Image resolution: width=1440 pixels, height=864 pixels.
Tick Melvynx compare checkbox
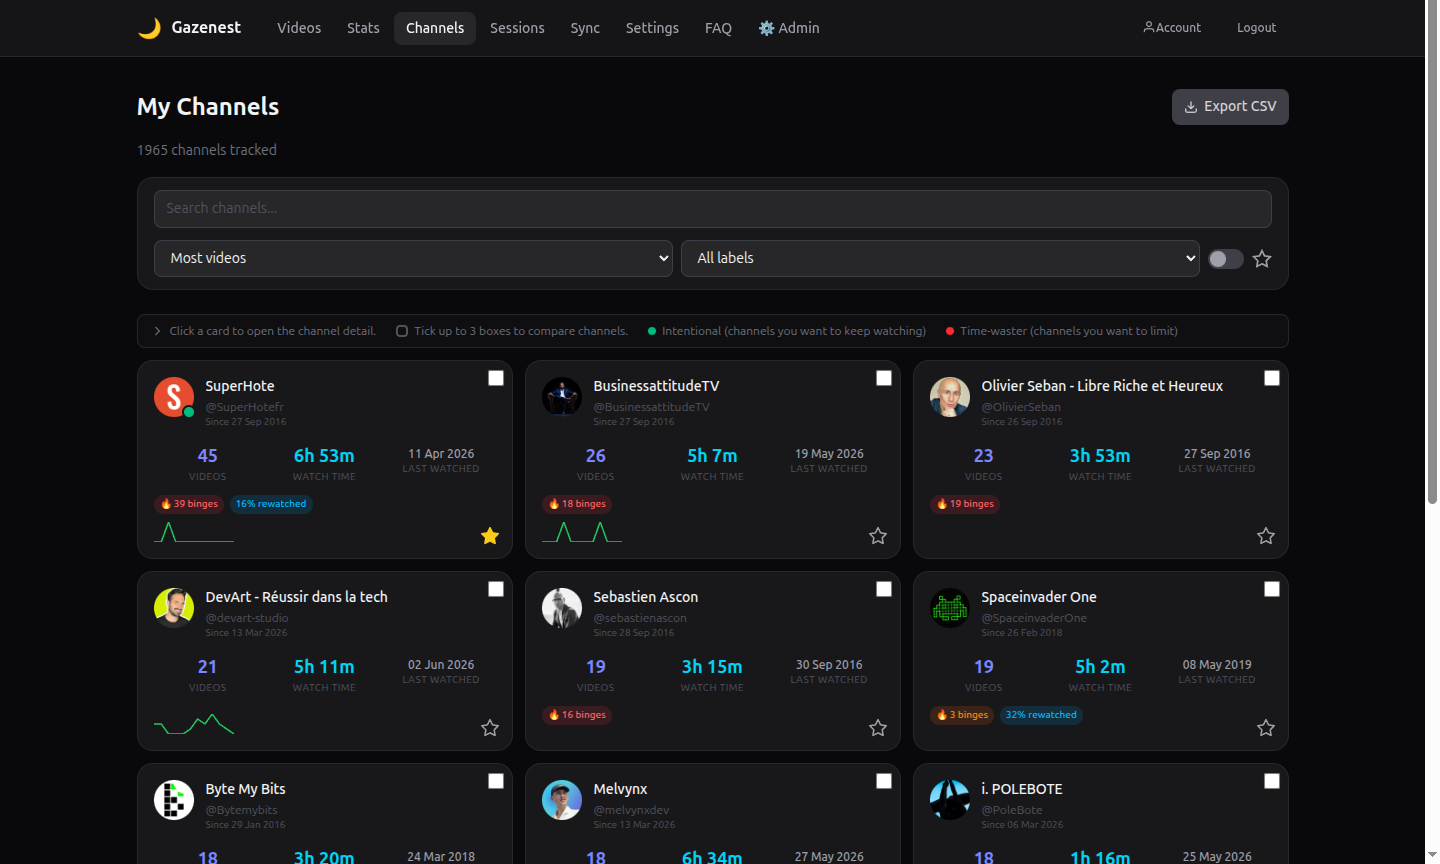(884, 781)
